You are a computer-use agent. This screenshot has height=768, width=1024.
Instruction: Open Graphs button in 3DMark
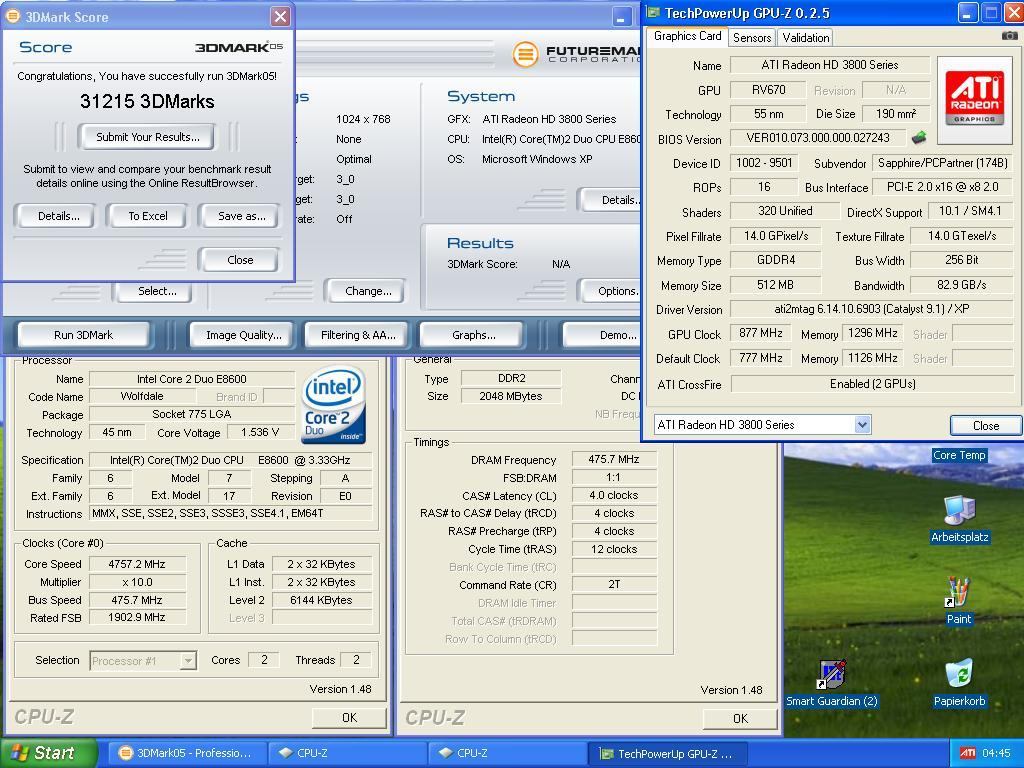473,335
